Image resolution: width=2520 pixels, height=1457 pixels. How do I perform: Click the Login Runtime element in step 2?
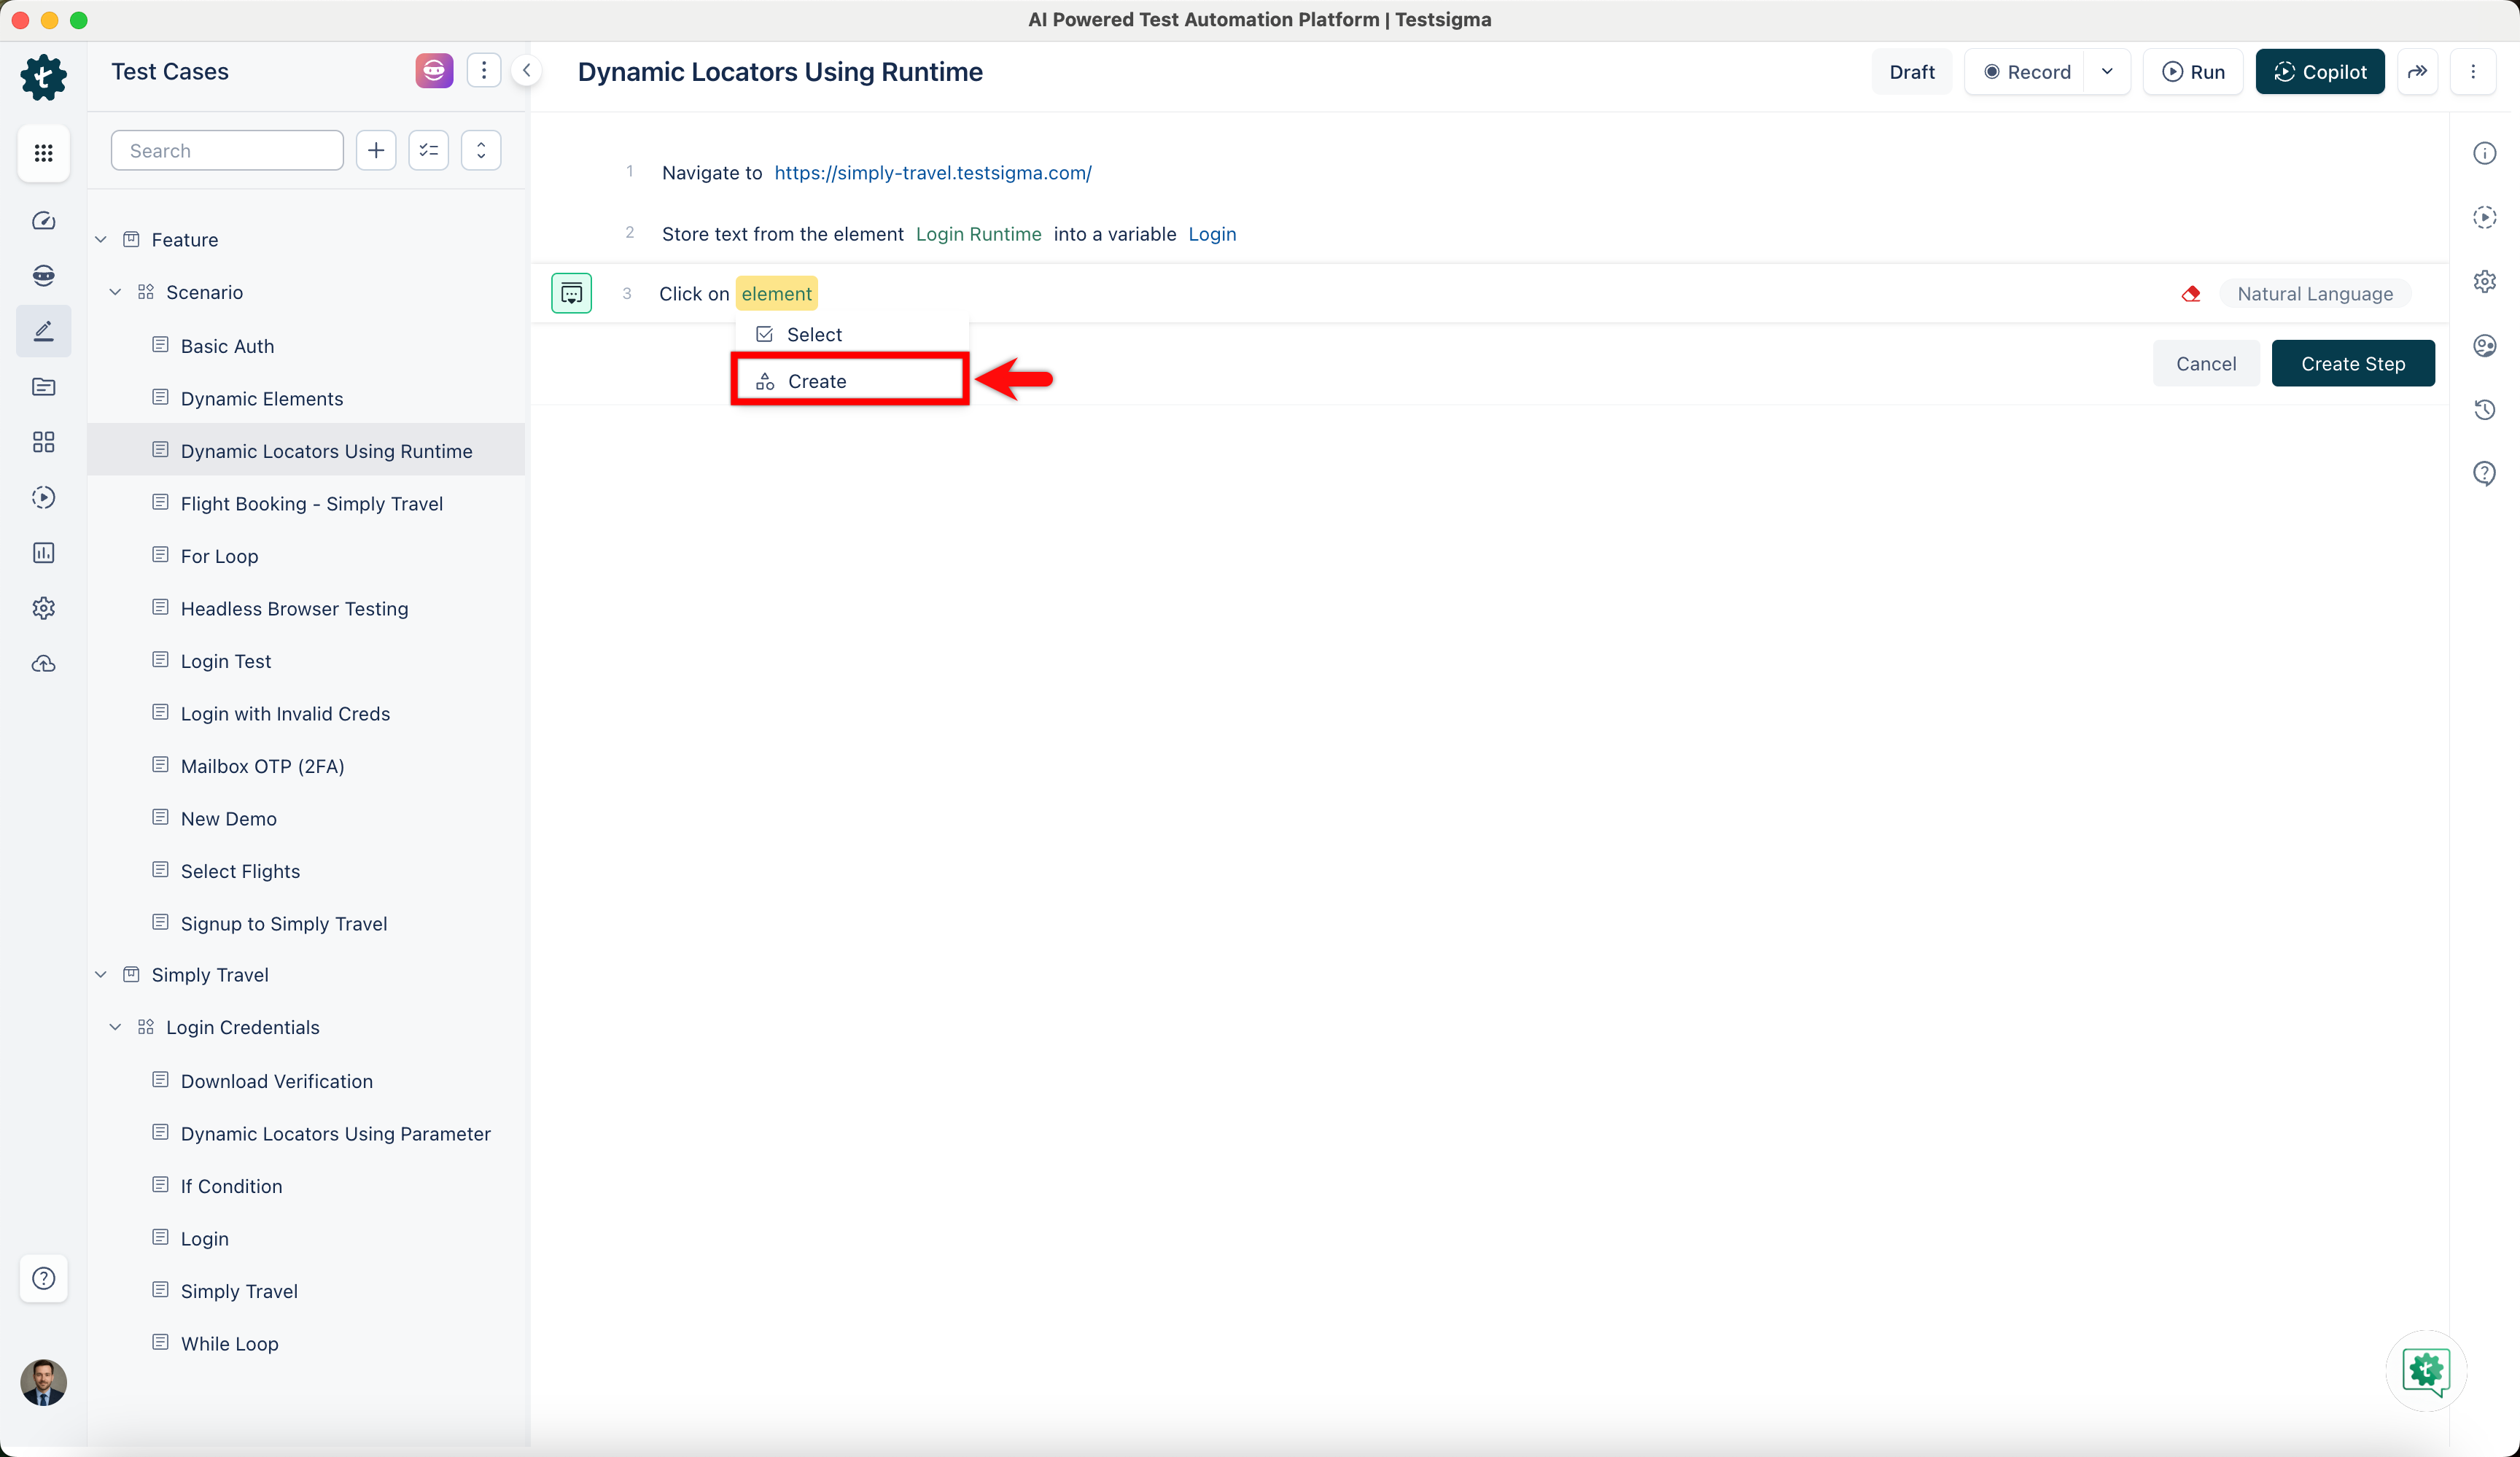point(978,234)
